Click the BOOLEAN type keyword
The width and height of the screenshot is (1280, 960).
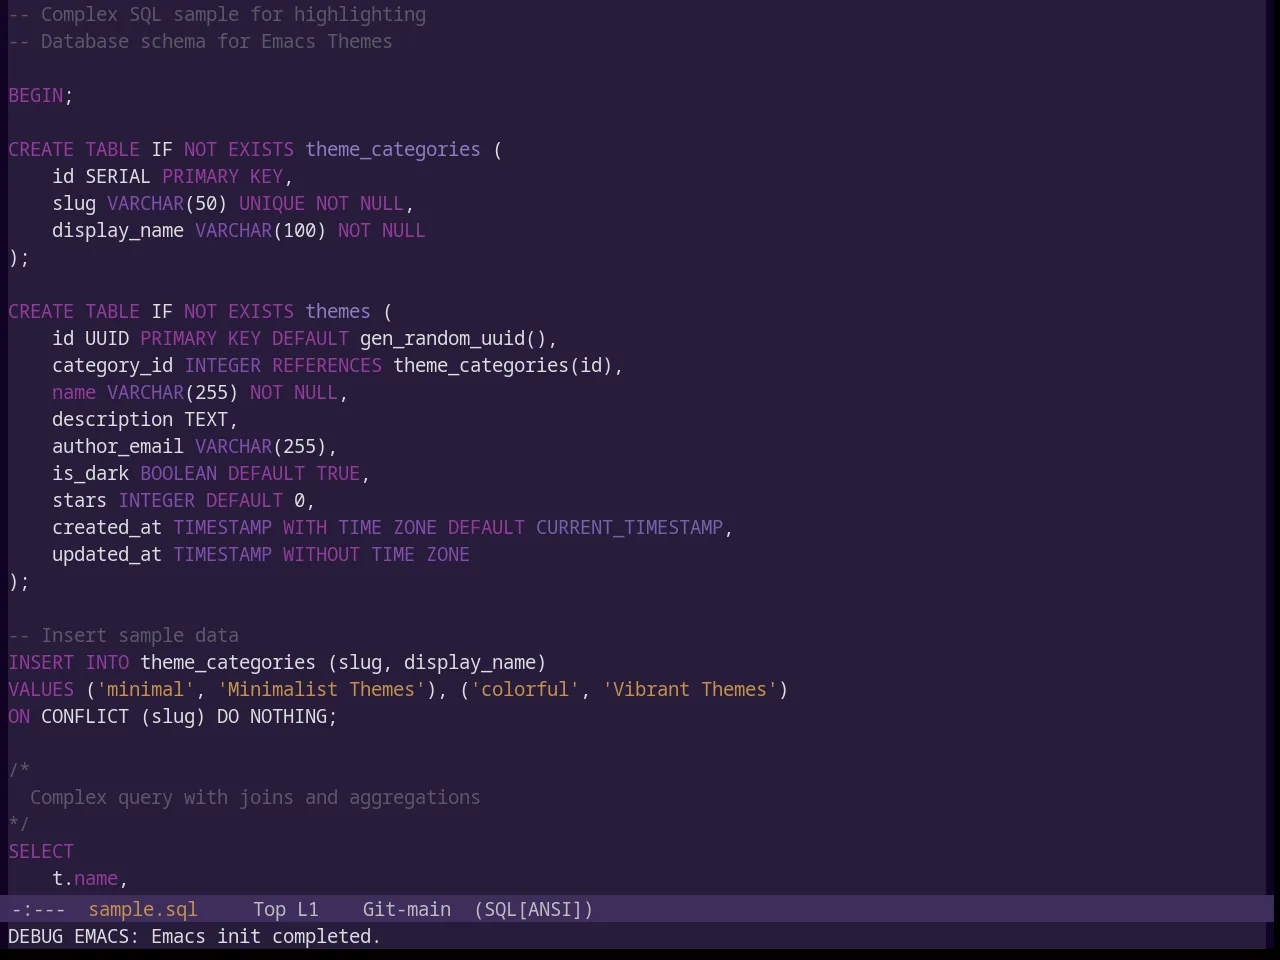point(178,473)
